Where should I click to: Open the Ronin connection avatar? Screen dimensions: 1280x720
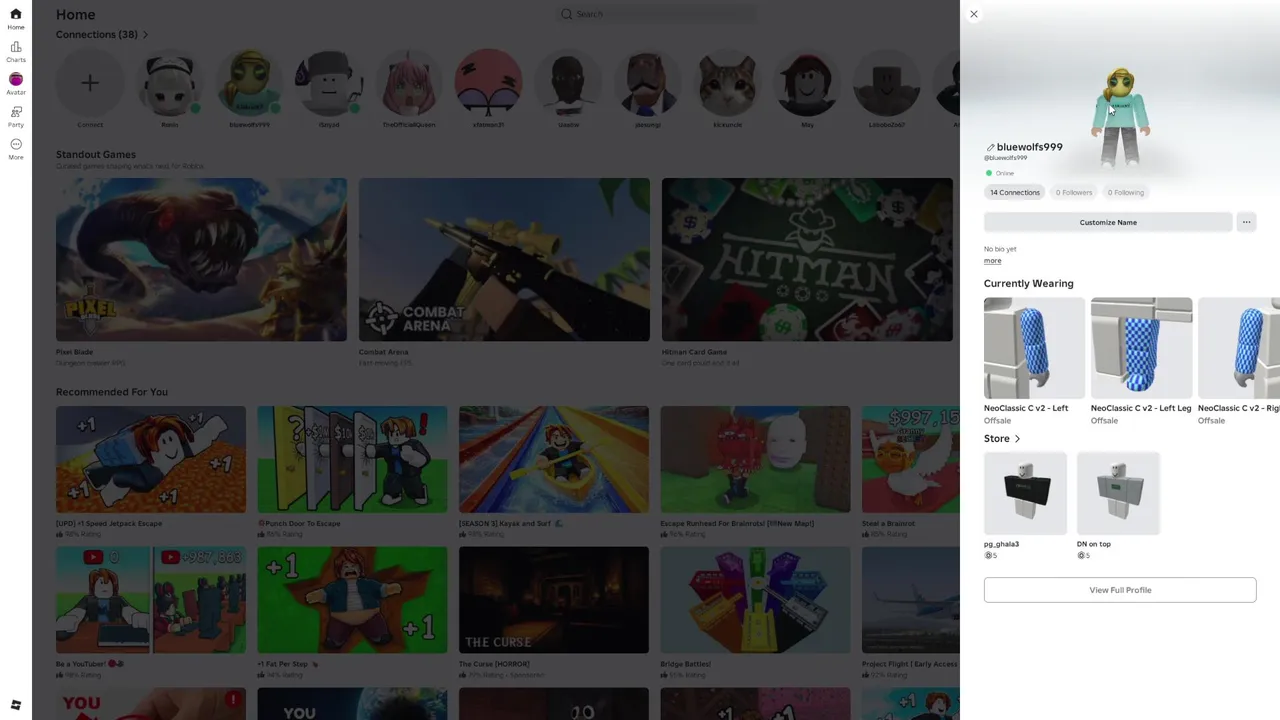click(170, 83)
